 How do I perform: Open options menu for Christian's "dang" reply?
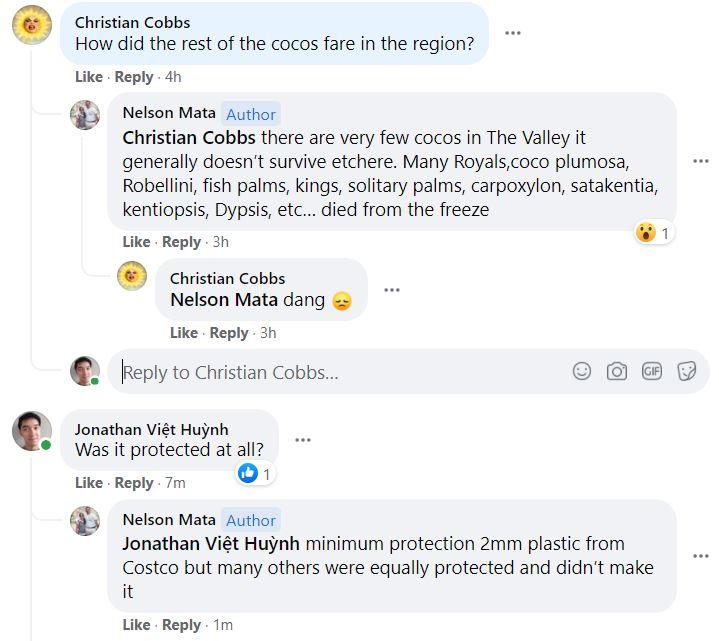click(392, 290)
